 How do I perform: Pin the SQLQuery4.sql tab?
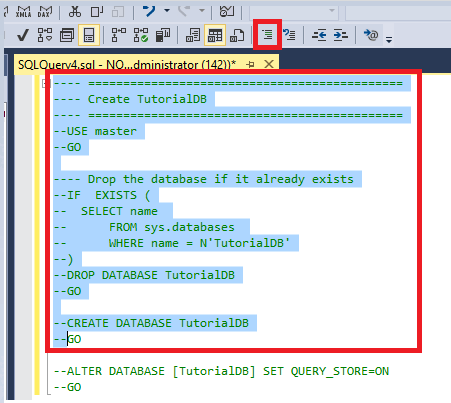250,64
